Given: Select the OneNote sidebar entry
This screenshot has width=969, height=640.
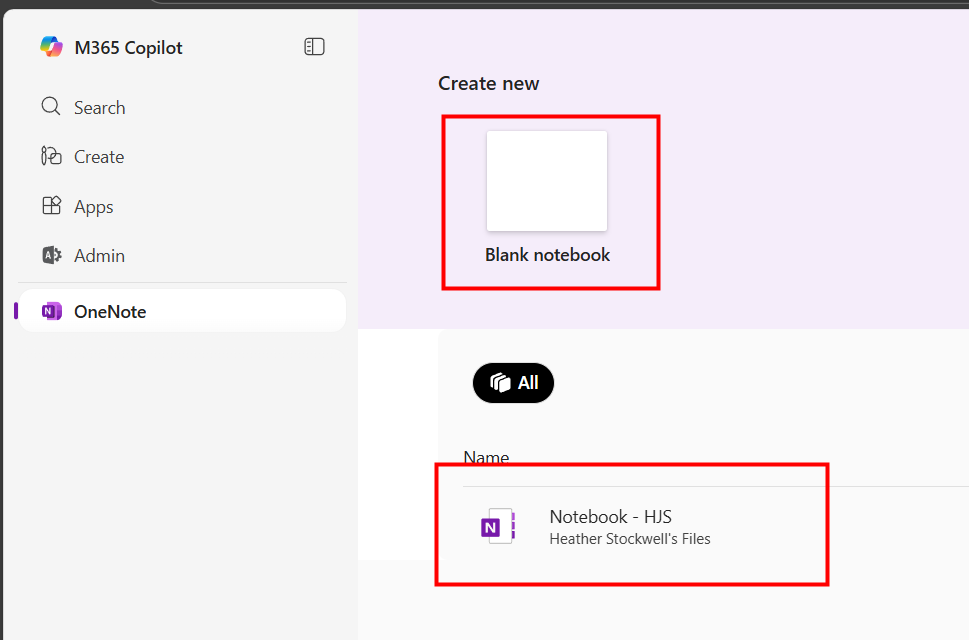Looking at the screenshot, I should (x=182, y=311).
